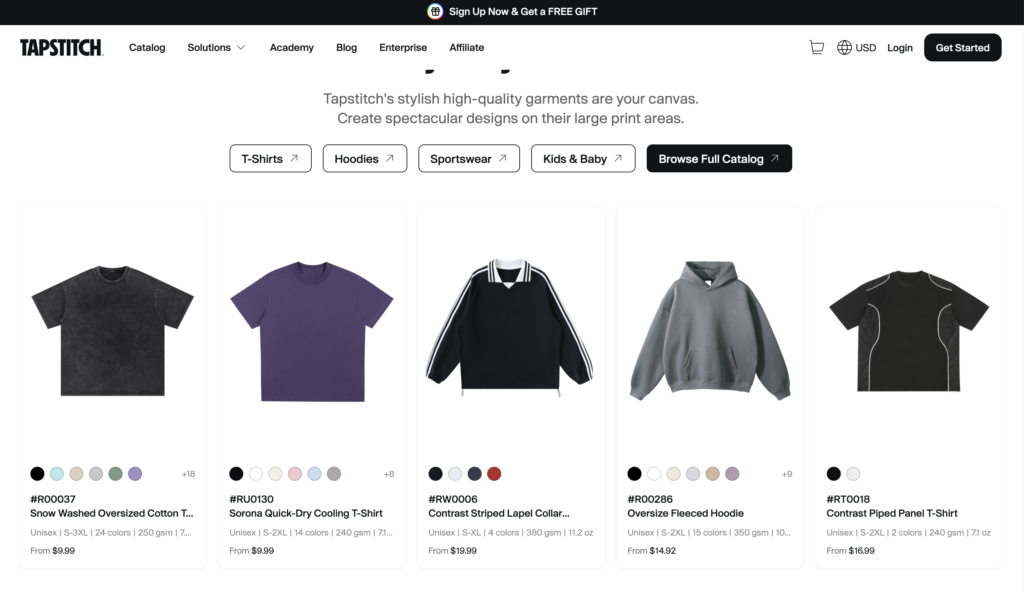Viewport: 1024px width, 591px height.
Task: Open the Login link
Action: coord(899,47)
